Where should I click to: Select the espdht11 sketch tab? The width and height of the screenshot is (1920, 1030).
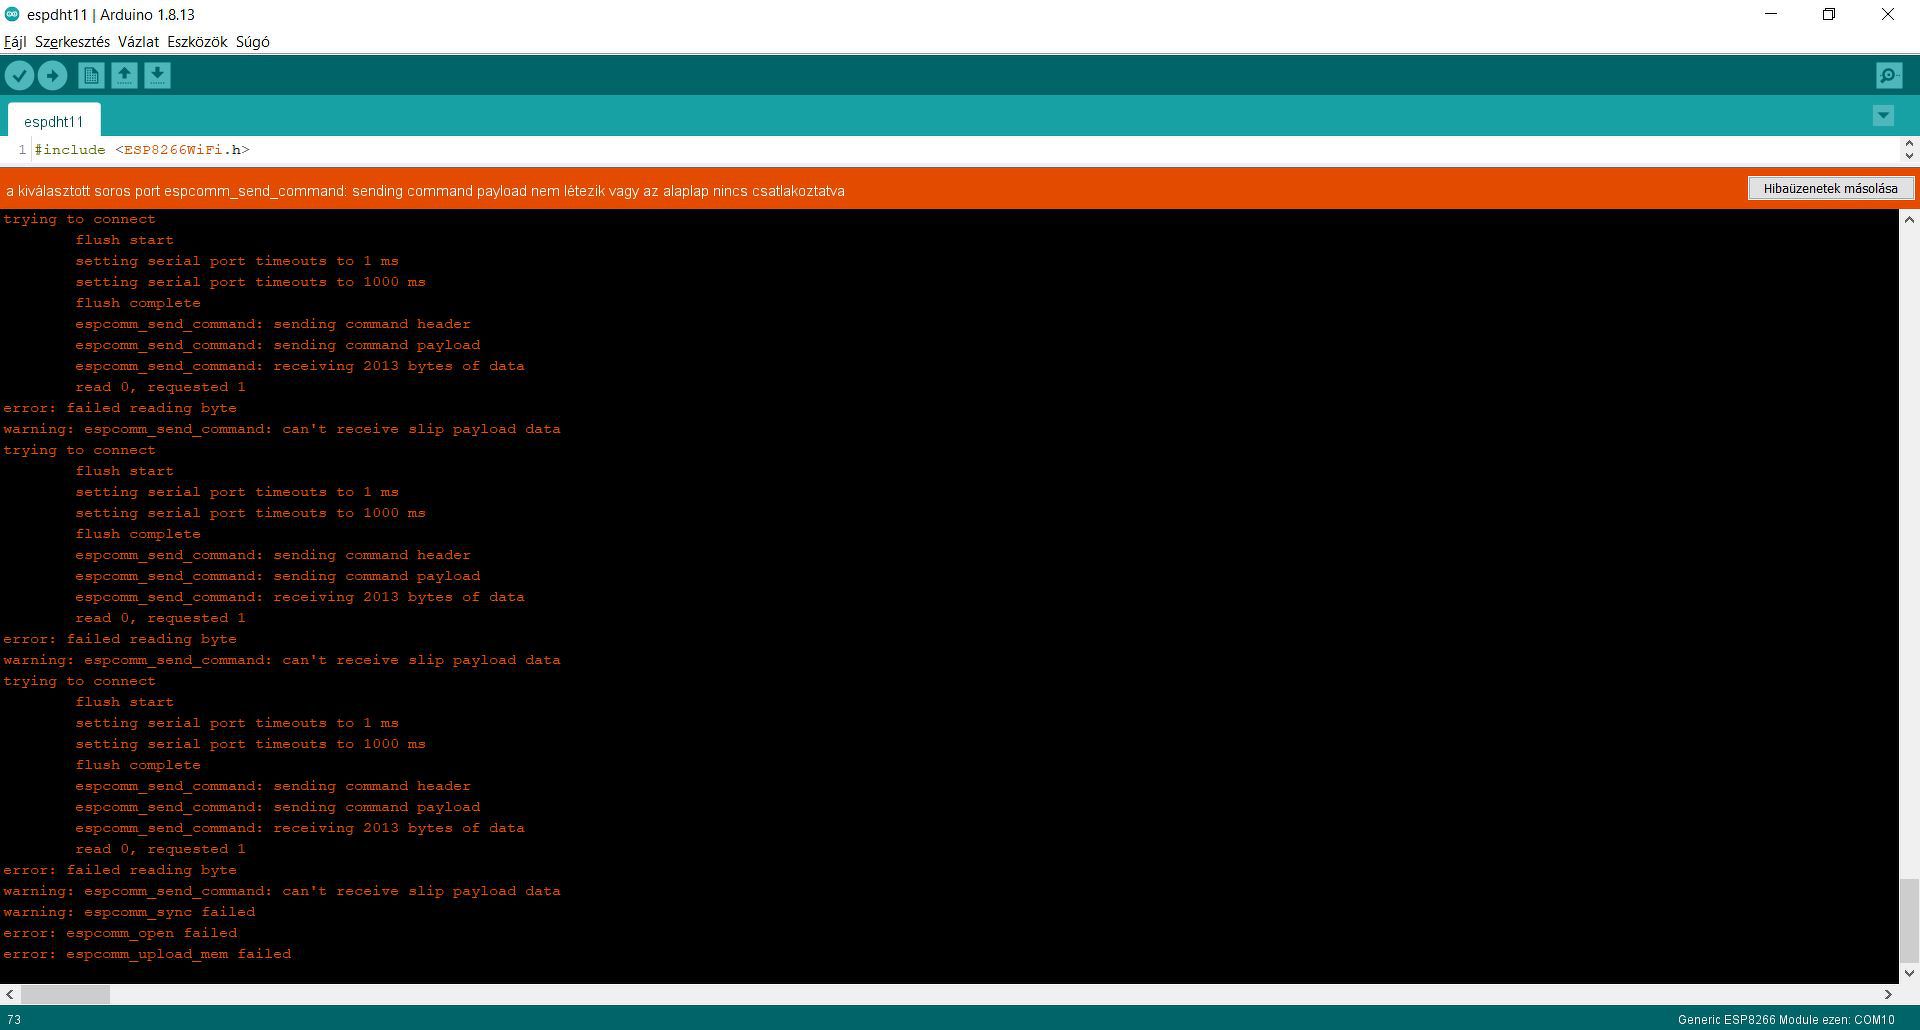click(54, 121)
